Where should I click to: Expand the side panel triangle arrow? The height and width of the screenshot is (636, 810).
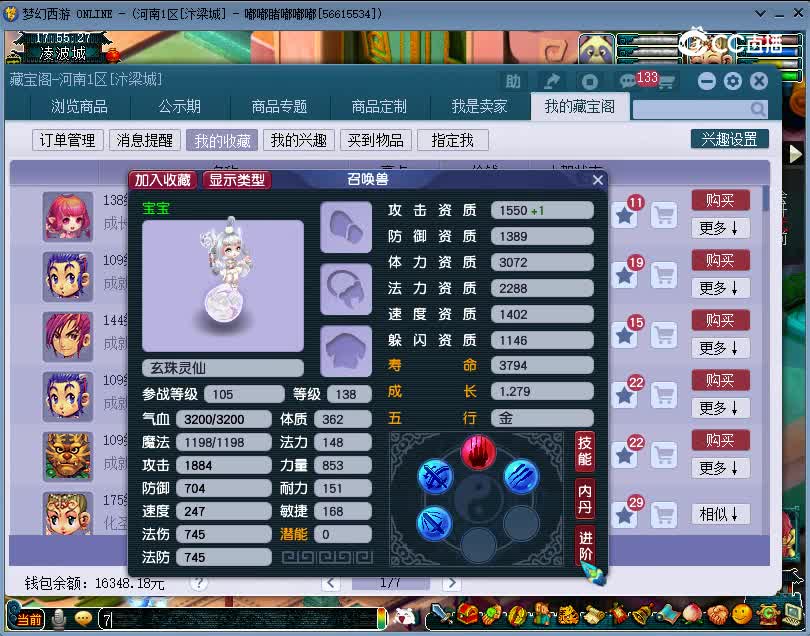coord(795,153)
